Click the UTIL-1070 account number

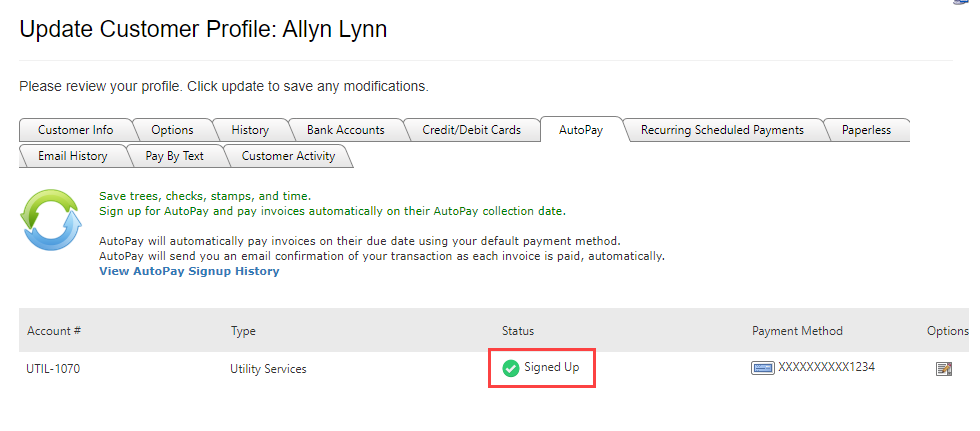[53, 369]
